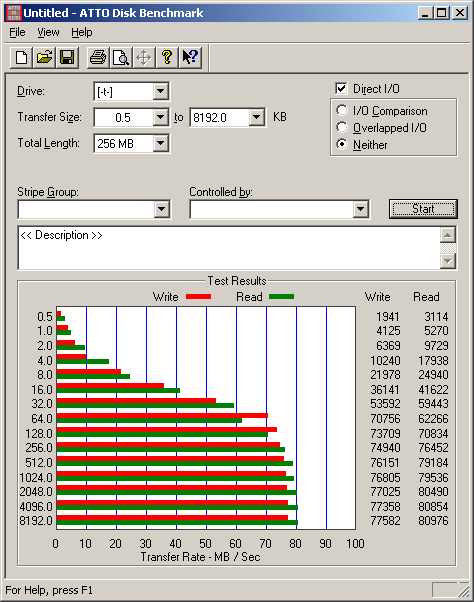Click the window resize grip at status bar

464,590
